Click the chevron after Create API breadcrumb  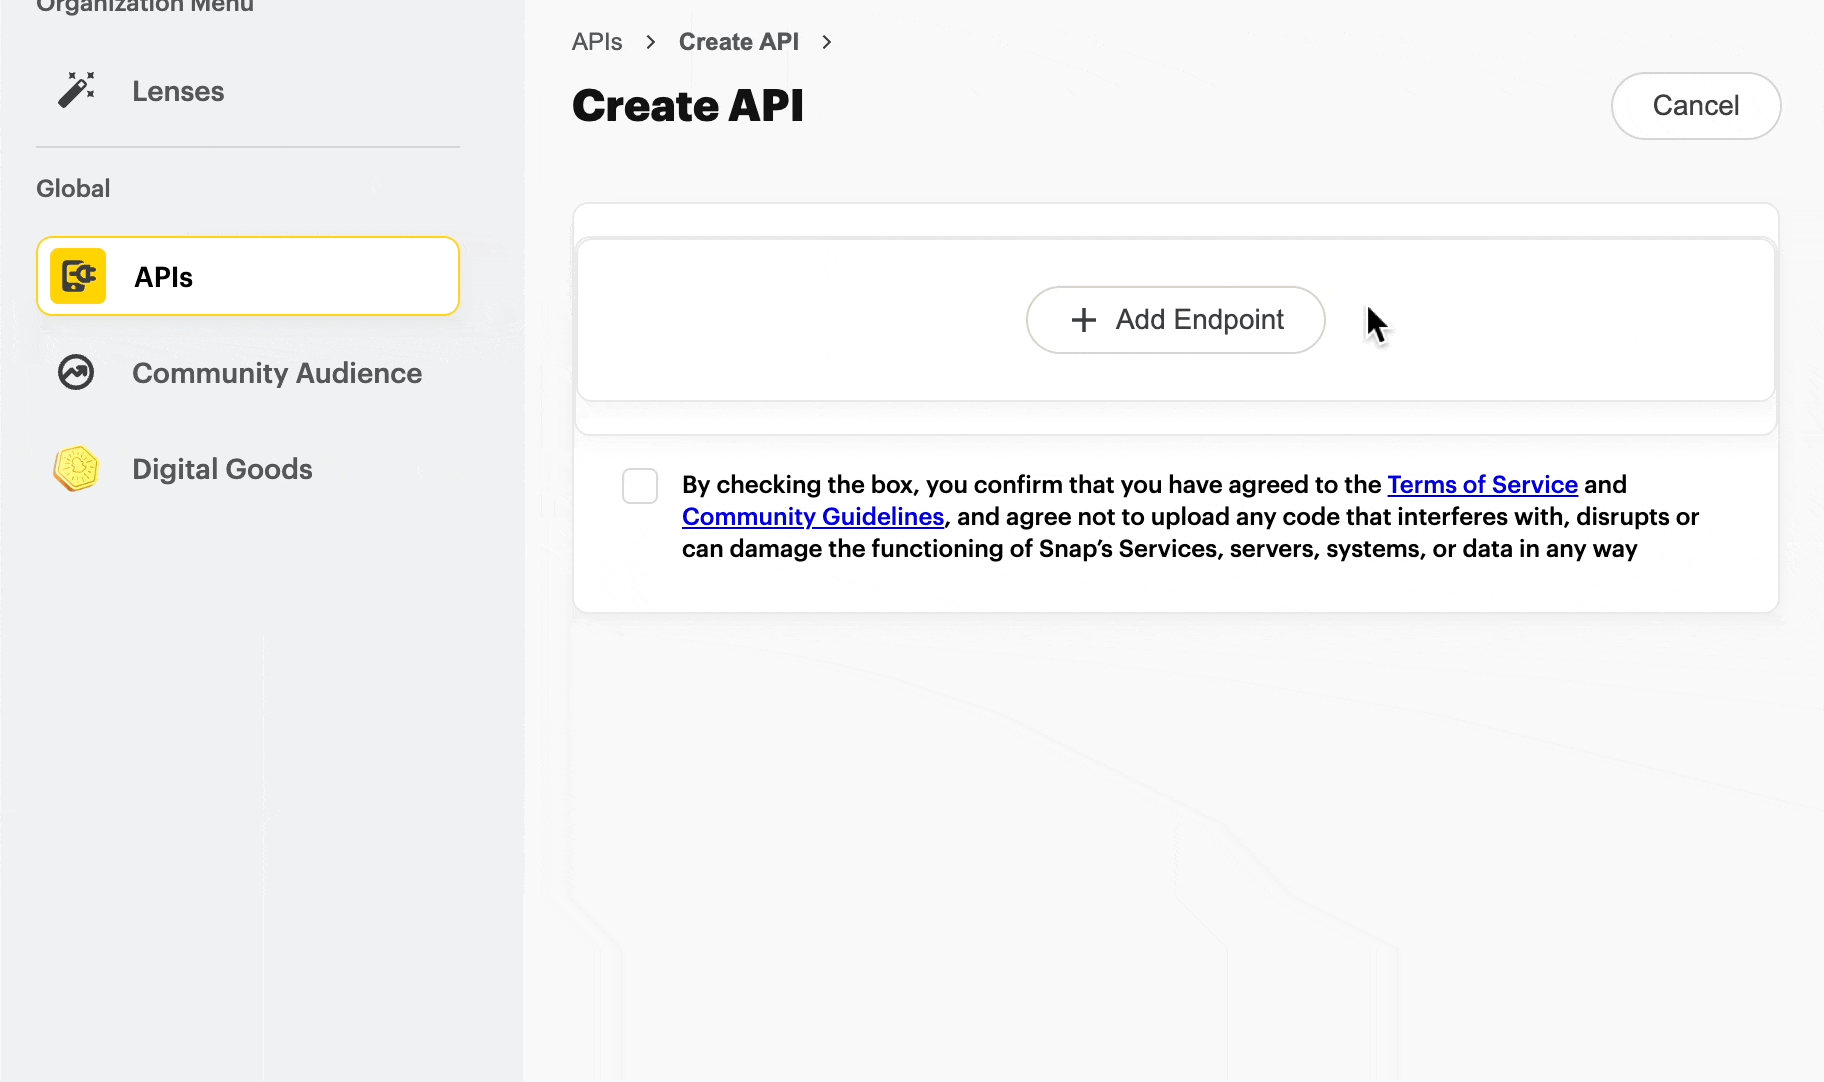(827, 42)
